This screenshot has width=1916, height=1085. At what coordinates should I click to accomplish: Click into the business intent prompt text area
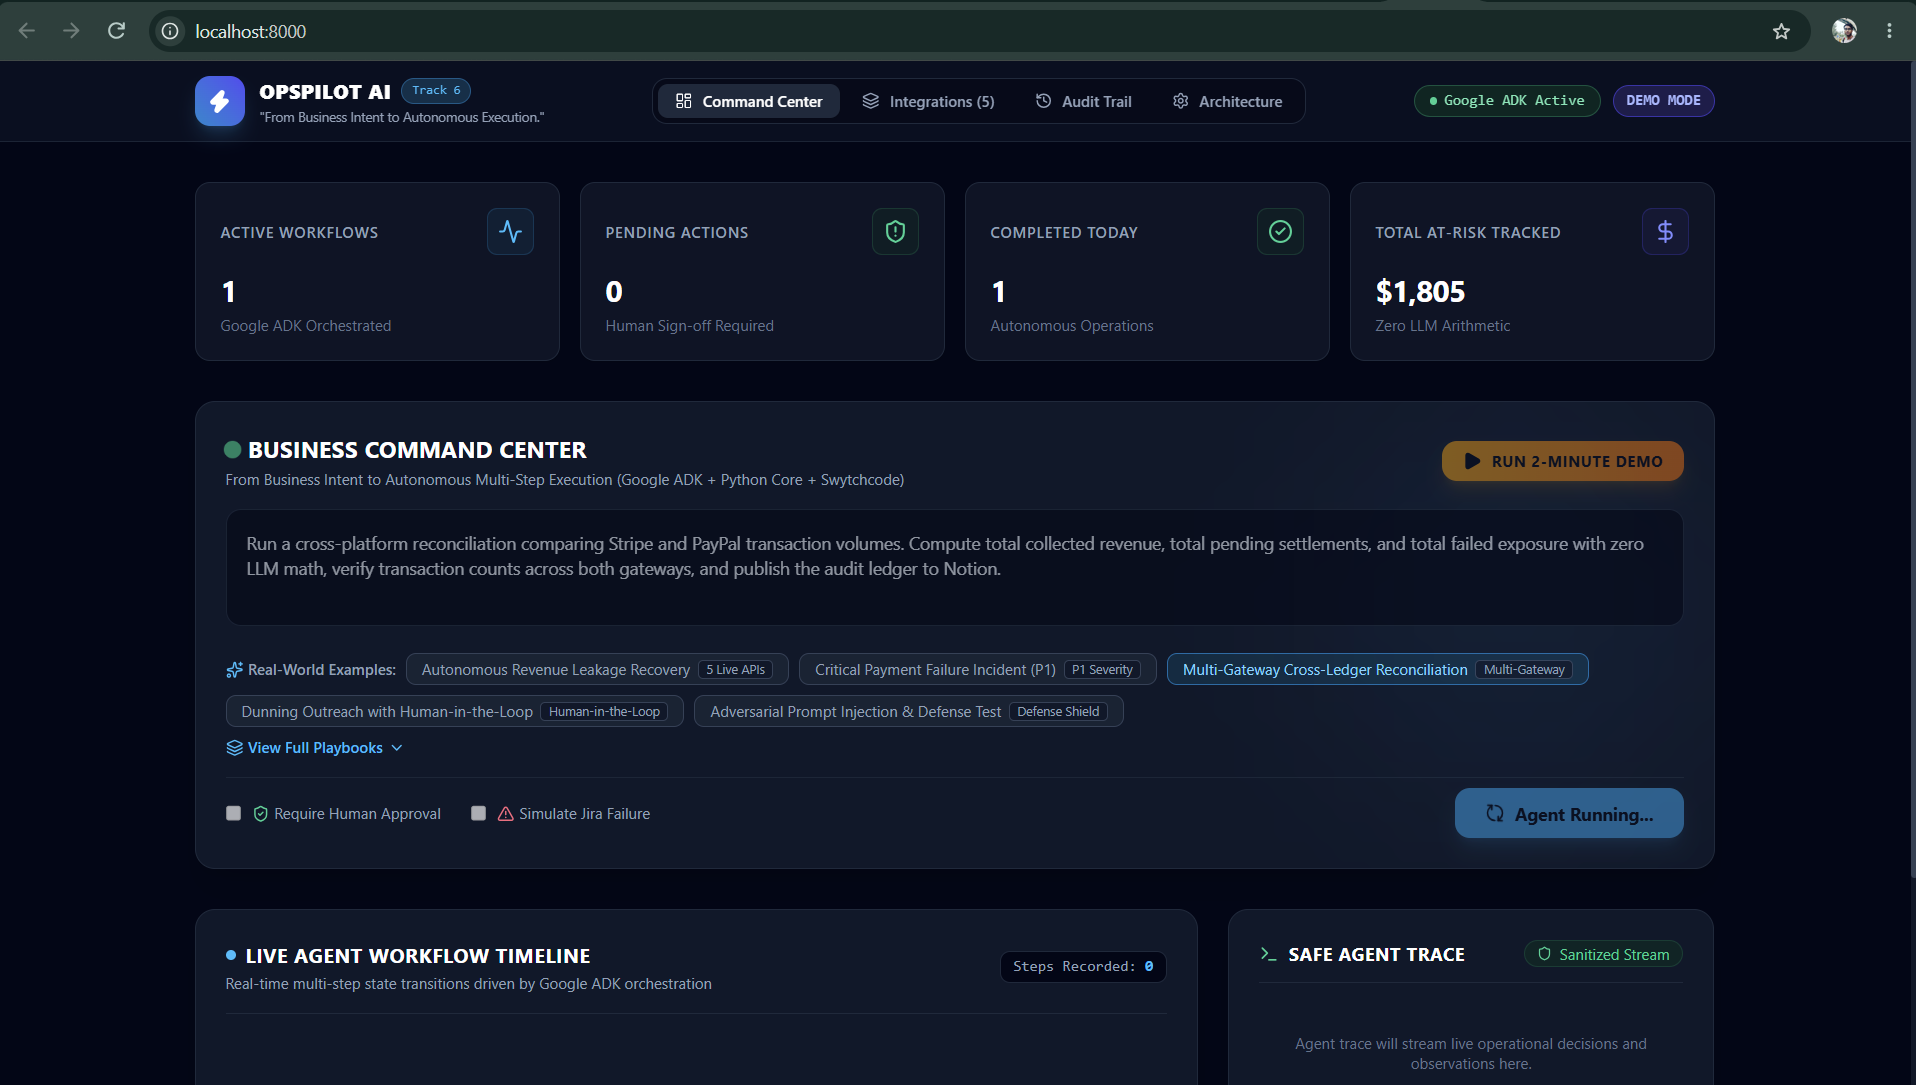(x=954, y=568)
